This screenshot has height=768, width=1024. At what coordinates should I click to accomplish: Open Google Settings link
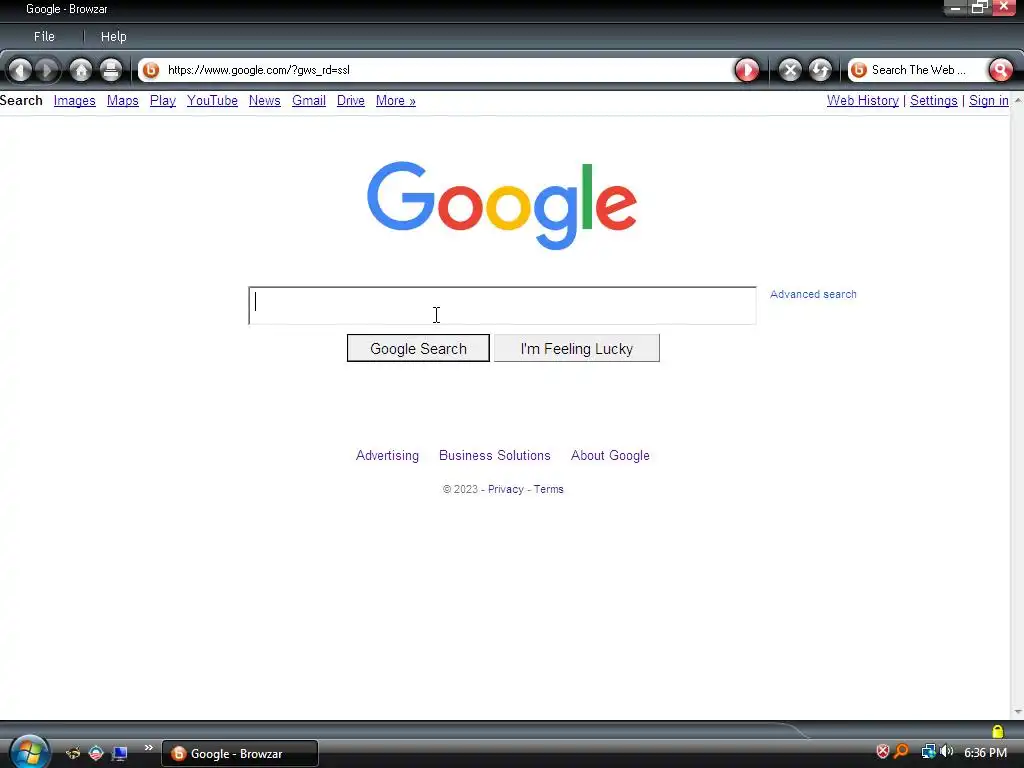[x=934, y=101]
